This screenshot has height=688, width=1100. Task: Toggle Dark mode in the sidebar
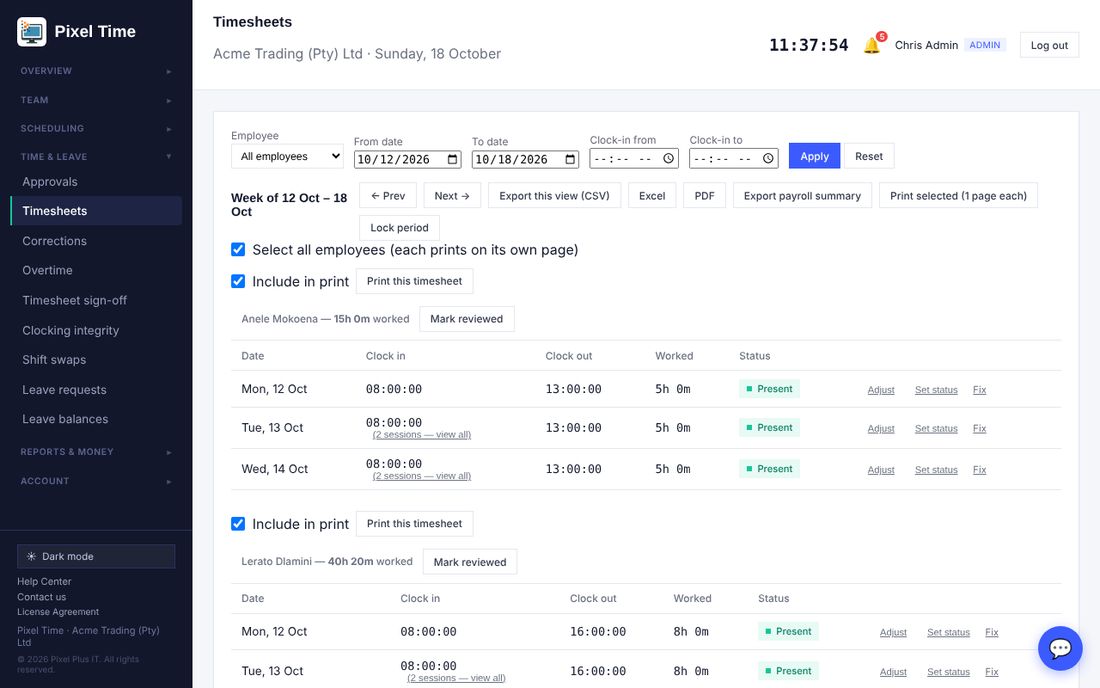[96, 556]
